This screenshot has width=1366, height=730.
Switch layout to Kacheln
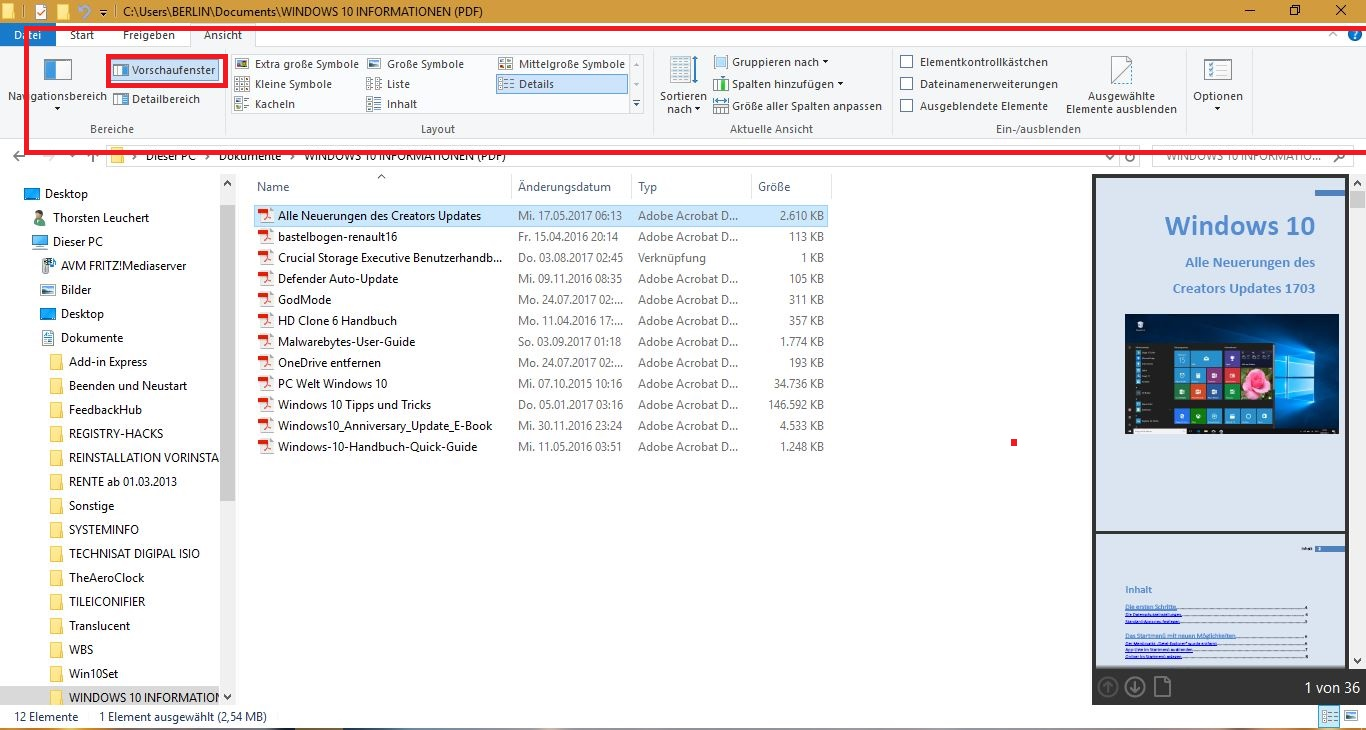(x=265, y=104)
